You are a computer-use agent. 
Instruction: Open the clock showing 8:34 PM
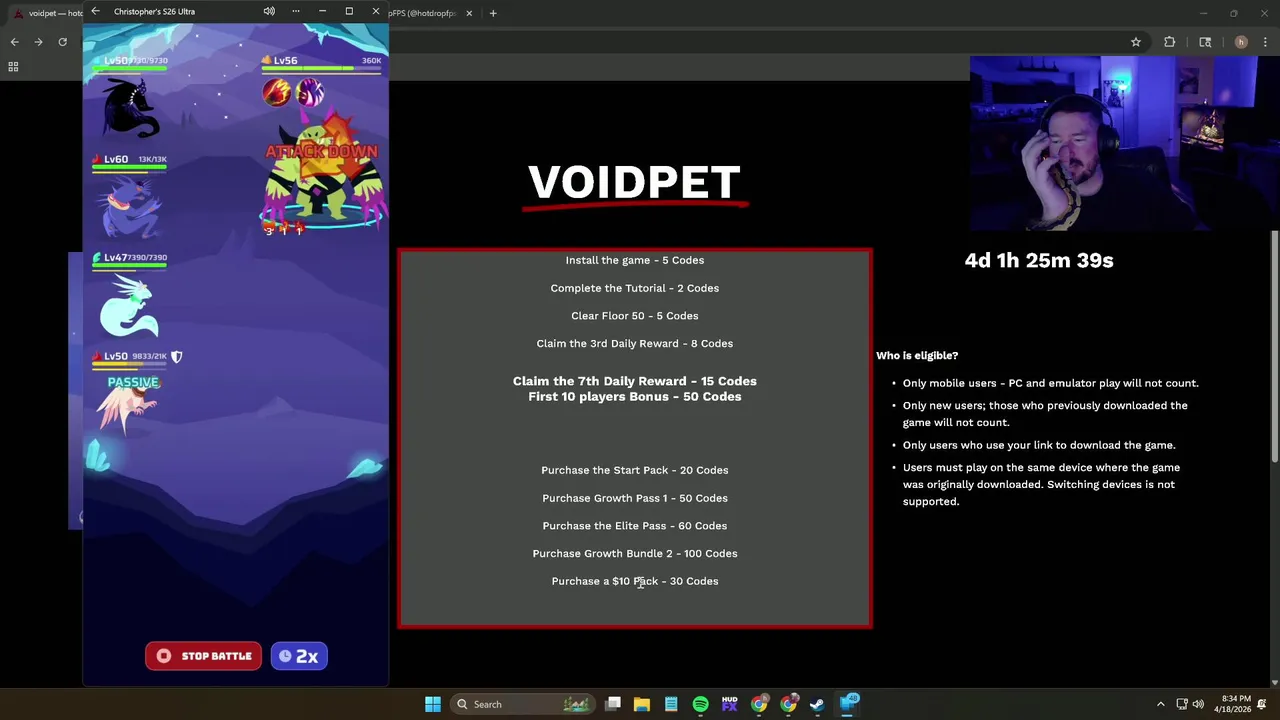[x=1232, y=704]
